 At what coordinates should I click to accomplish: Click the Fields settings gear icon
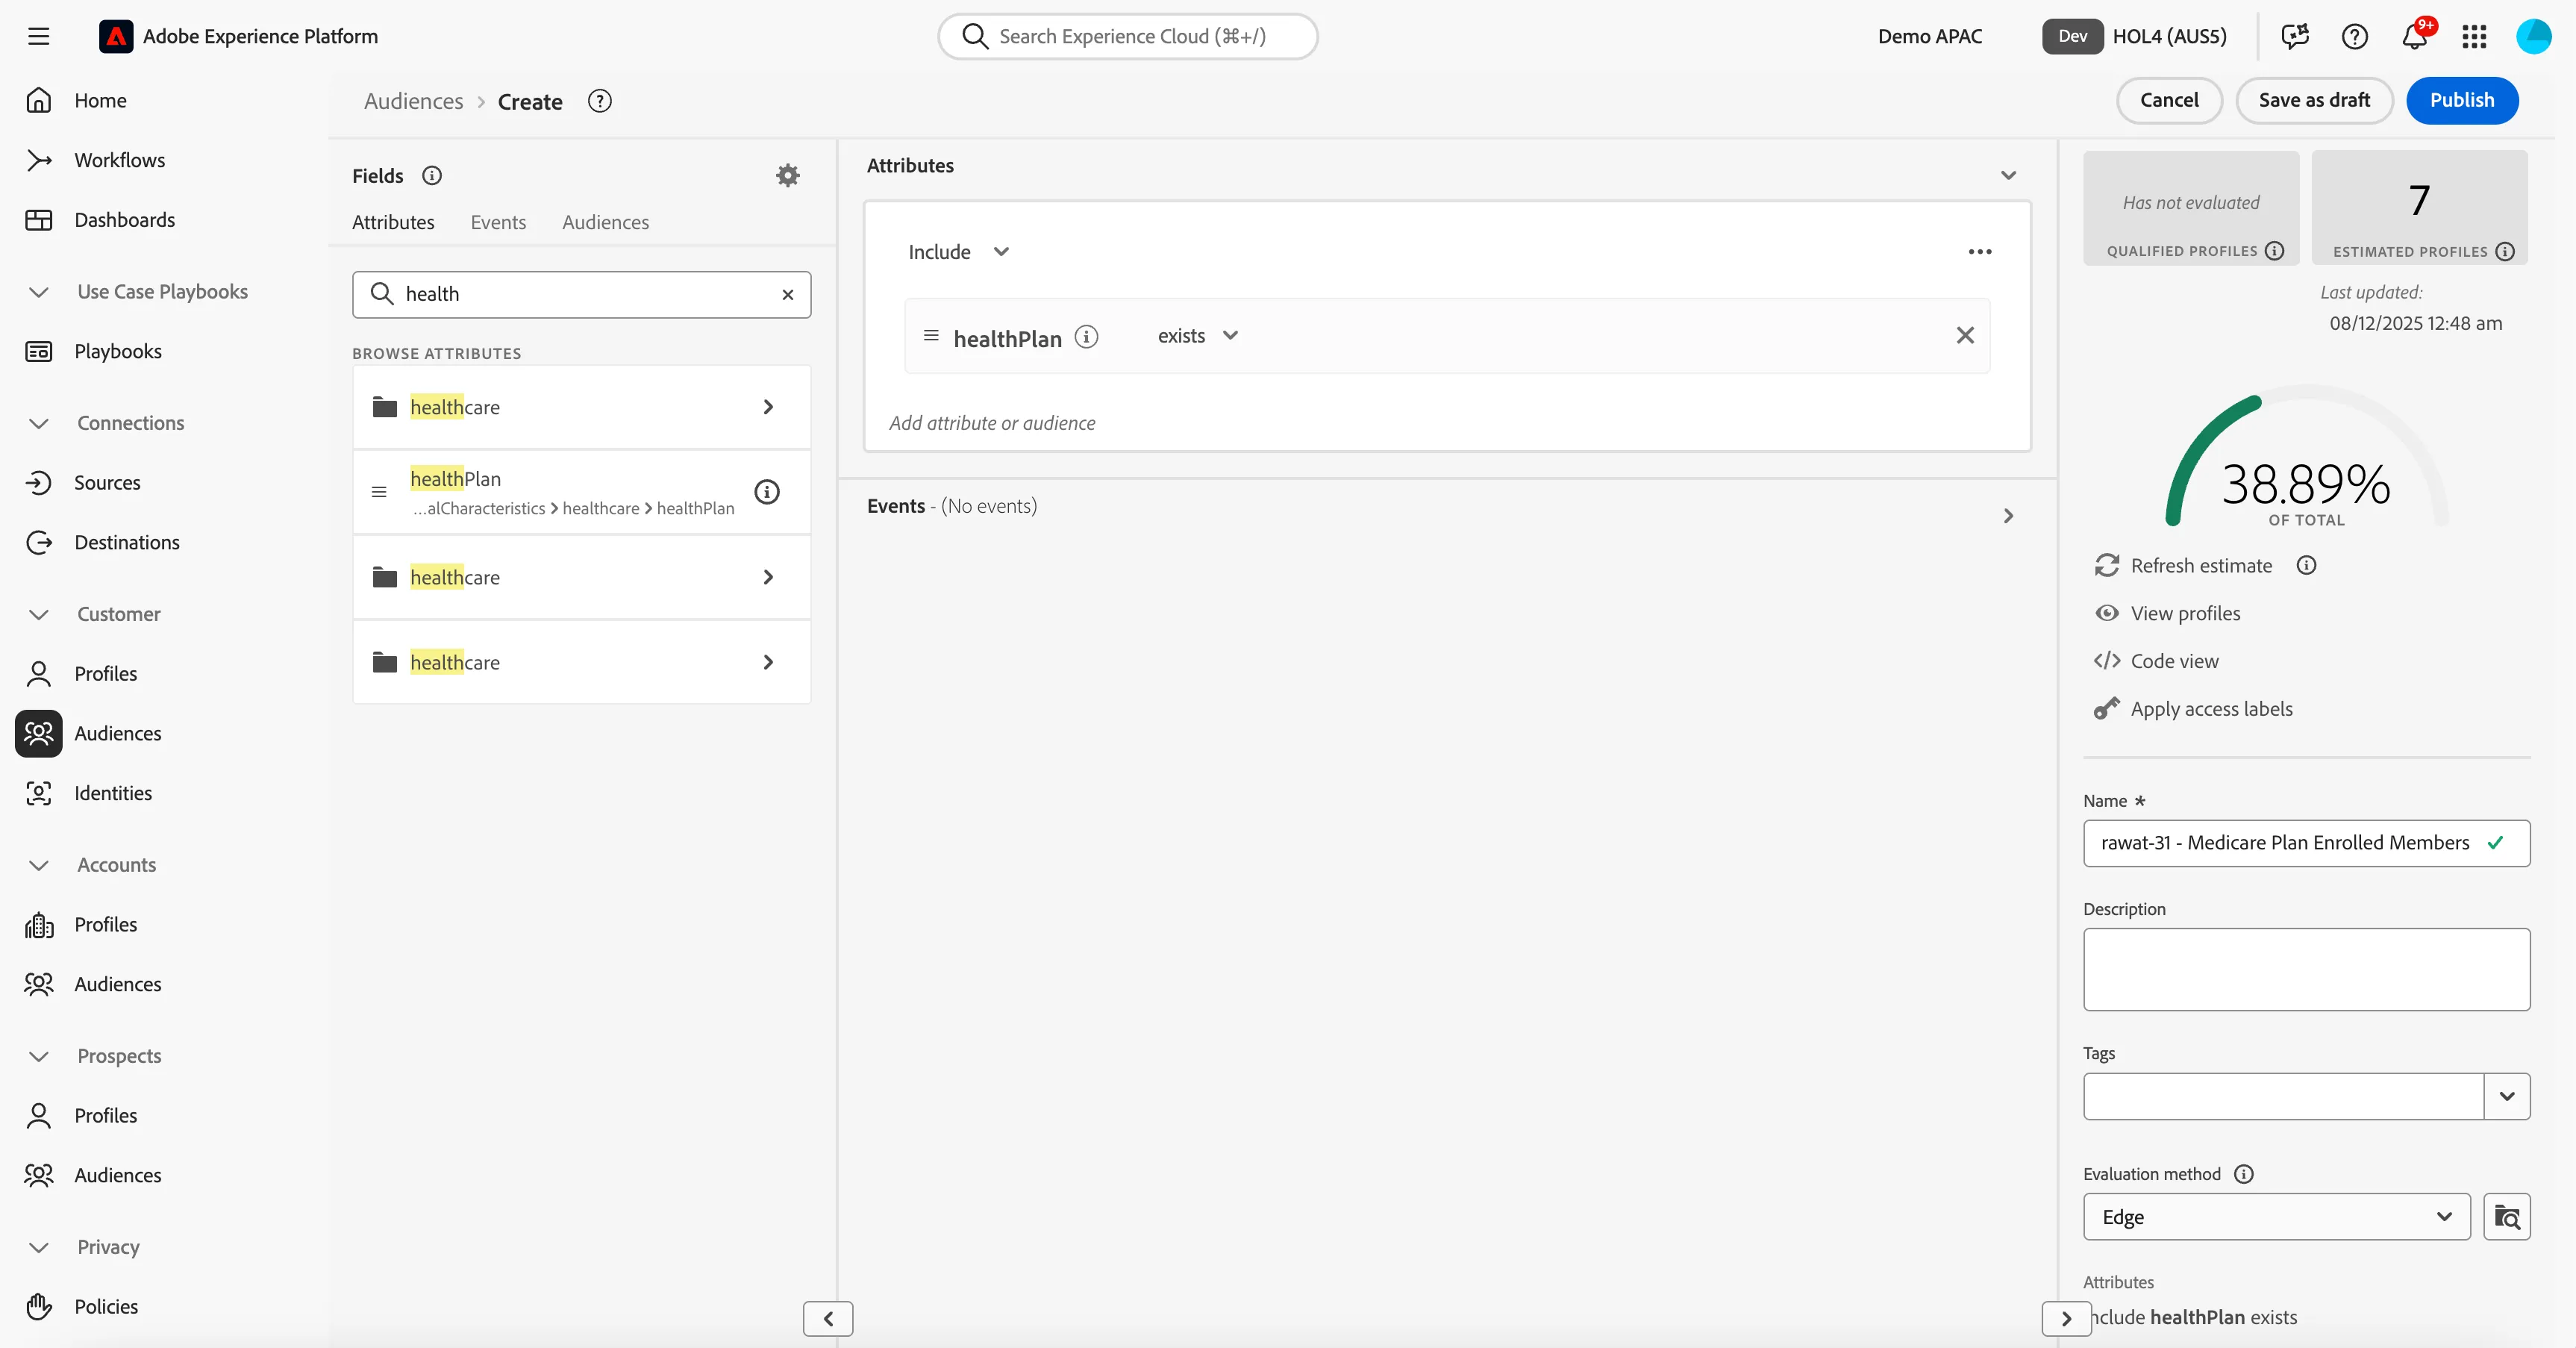click(788, 175)
